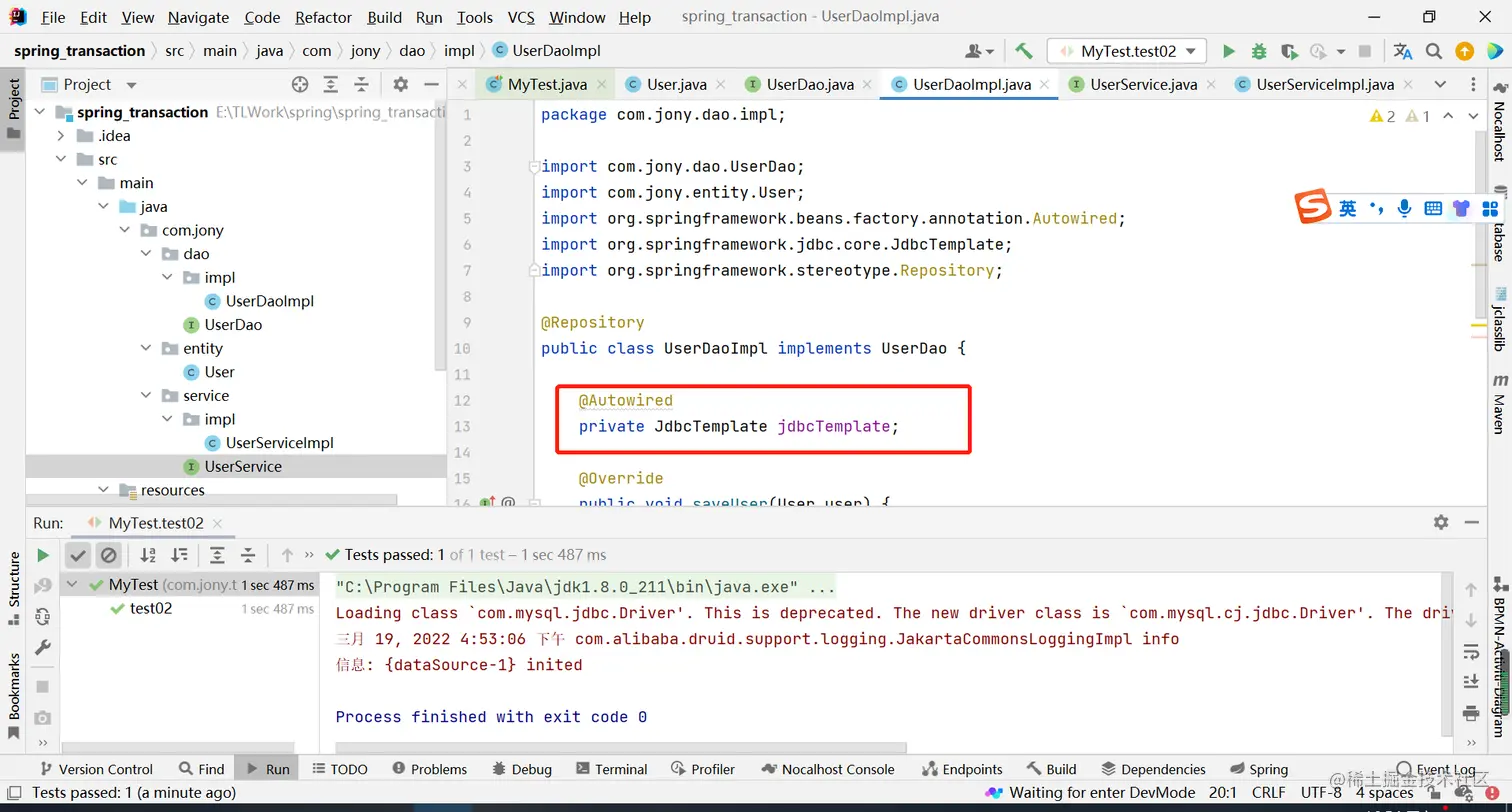Open the Maven tool window

point(1500,406)
